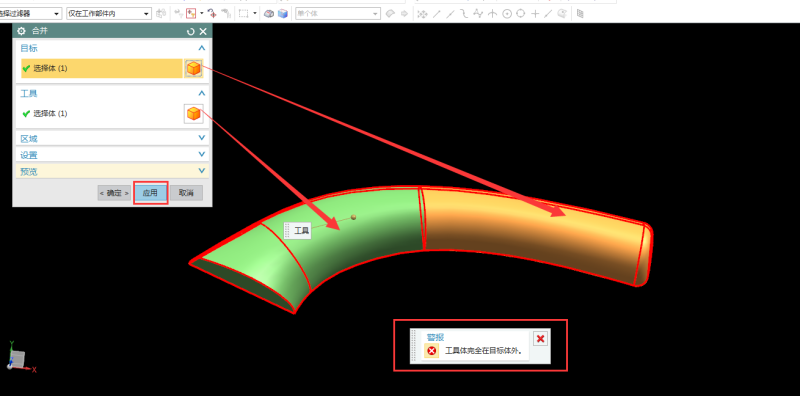Screen dimensions: 800x396
Task: Click the 应用 button
Action: click(x=150, y=193)
